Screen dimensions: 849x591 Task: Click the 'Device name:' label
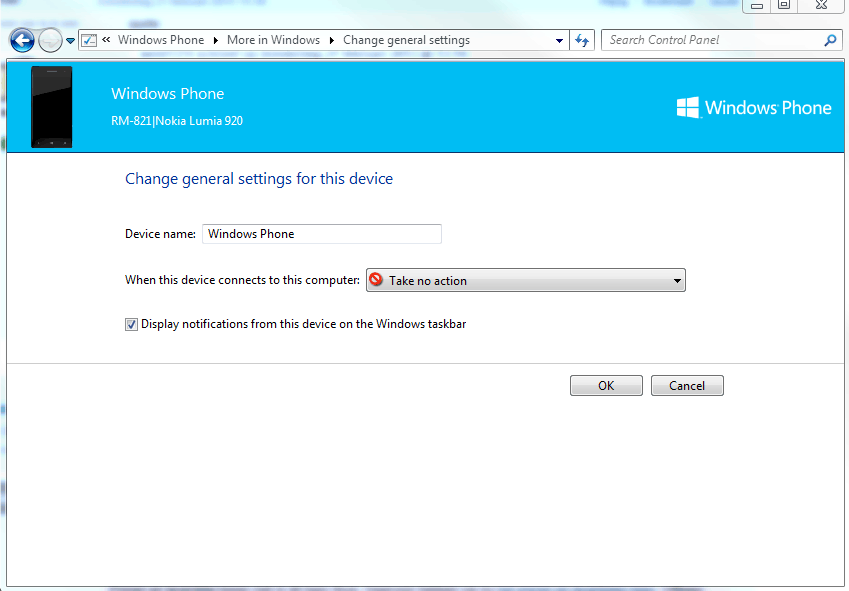pyautogui.click(x=160, y=234)
